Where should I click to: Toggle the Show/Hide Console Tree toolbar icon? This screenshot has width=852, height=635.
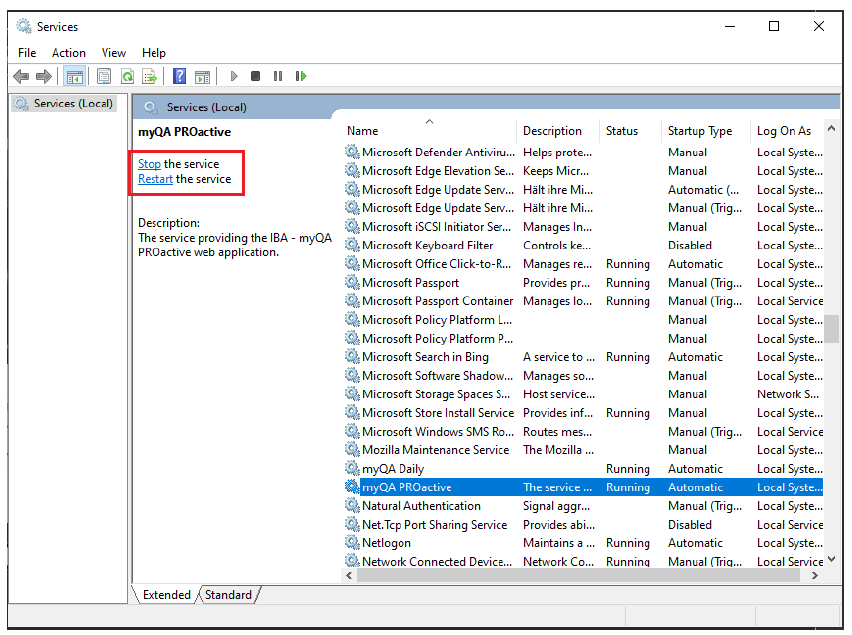click(74, 76)
